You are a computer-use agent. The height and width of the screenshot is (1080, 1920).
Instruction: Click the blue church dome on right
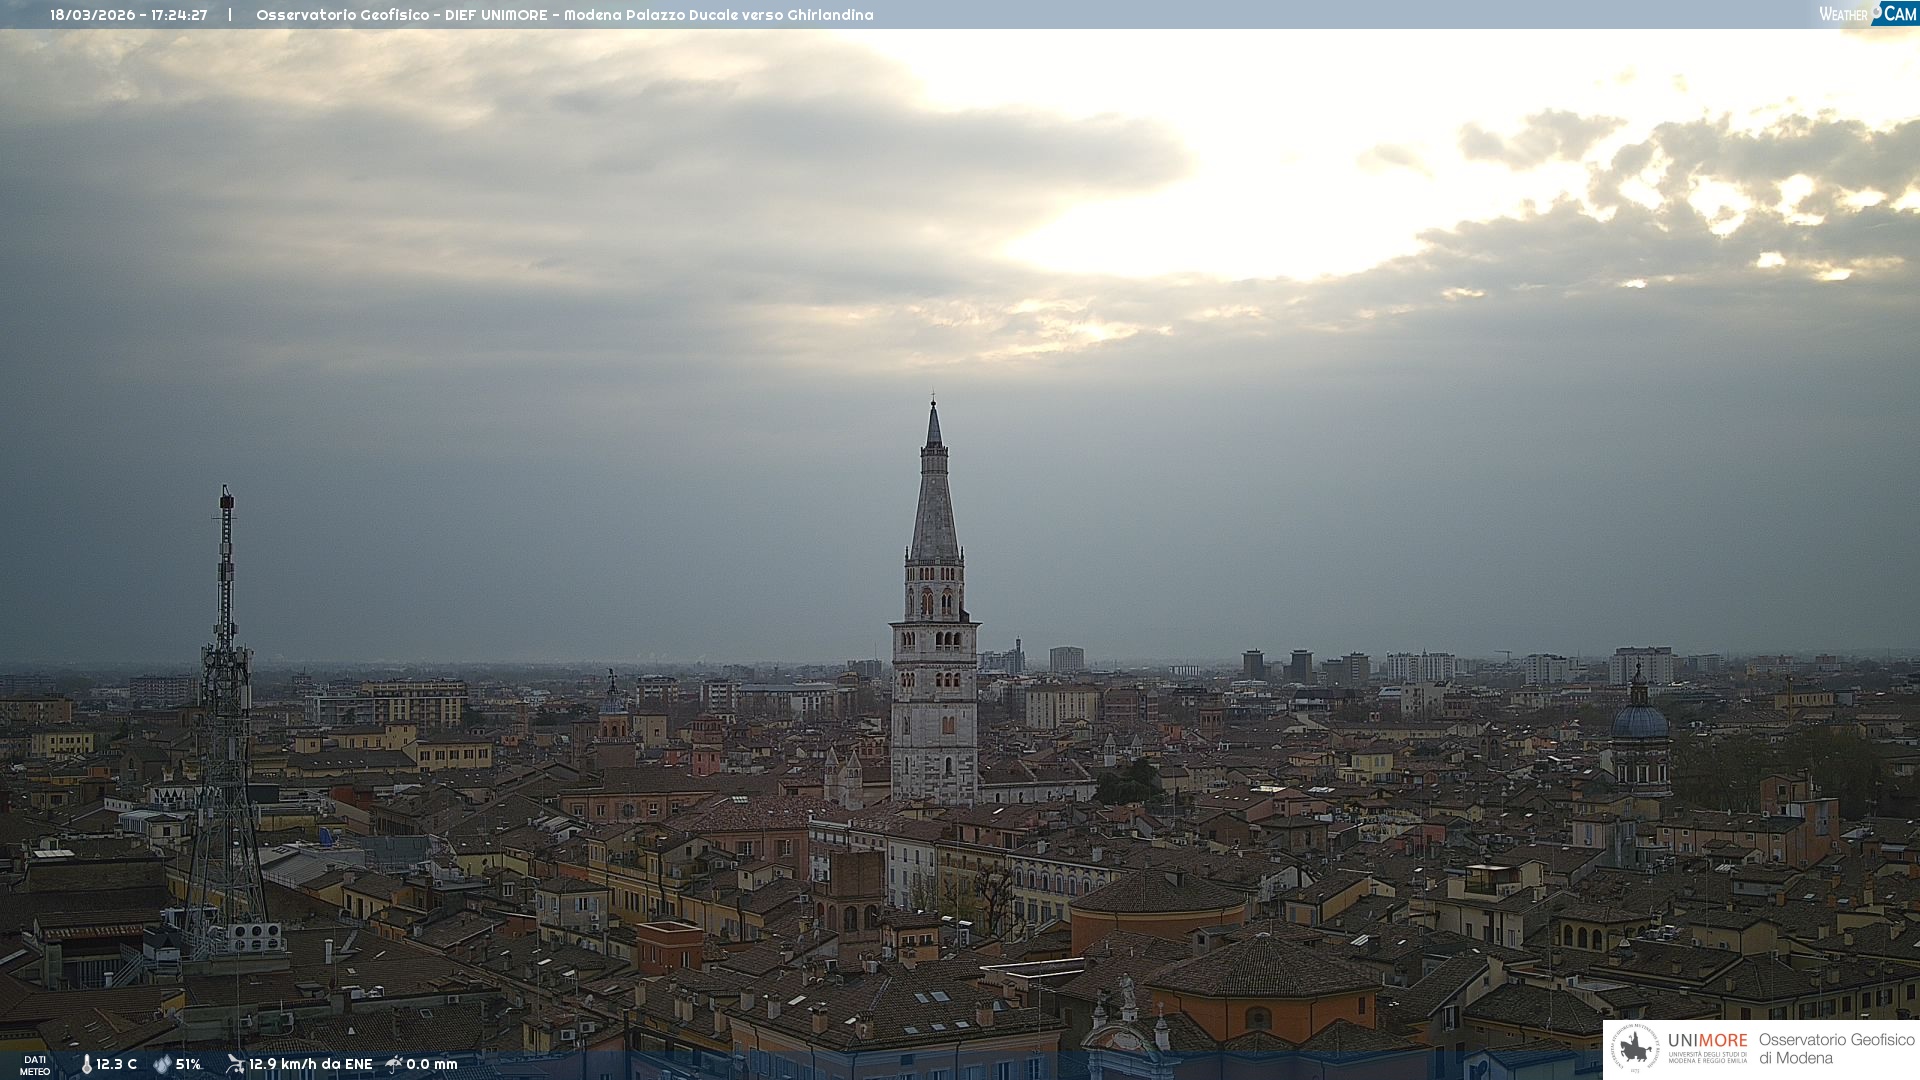click(x=1639, y=722)
